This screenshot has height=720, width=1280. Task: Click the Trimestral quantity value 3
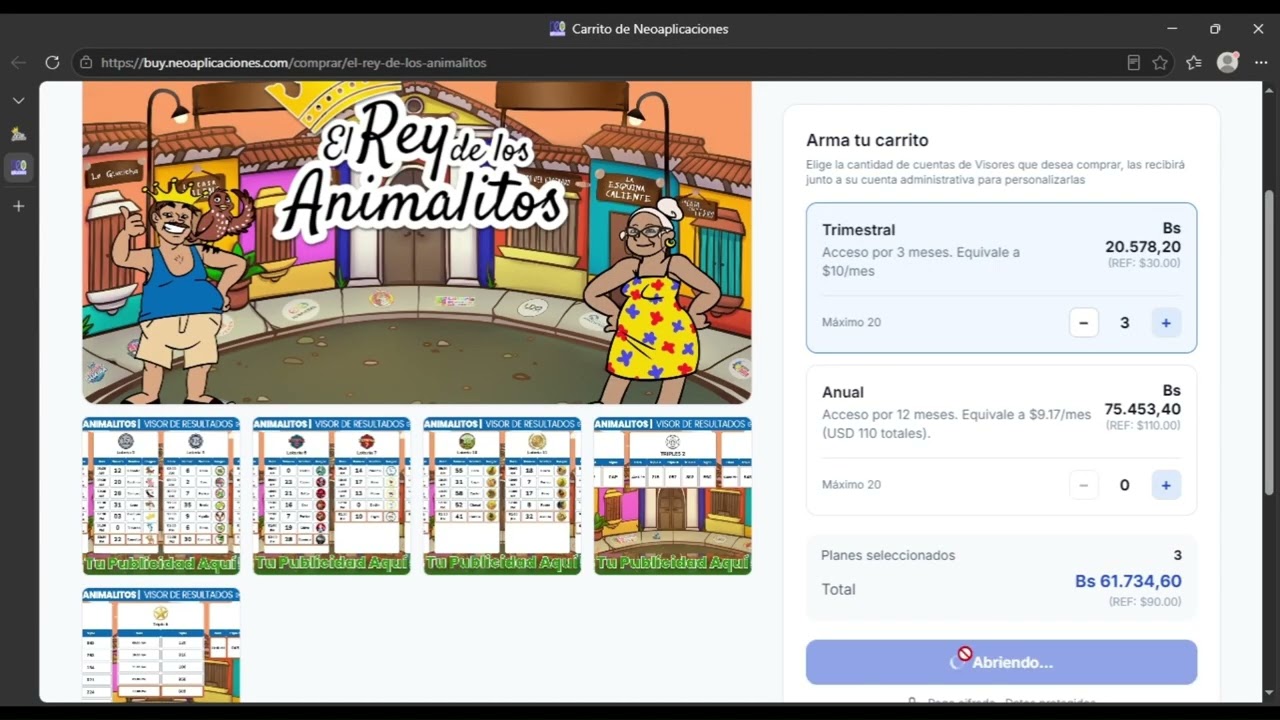coord(1125,323)
